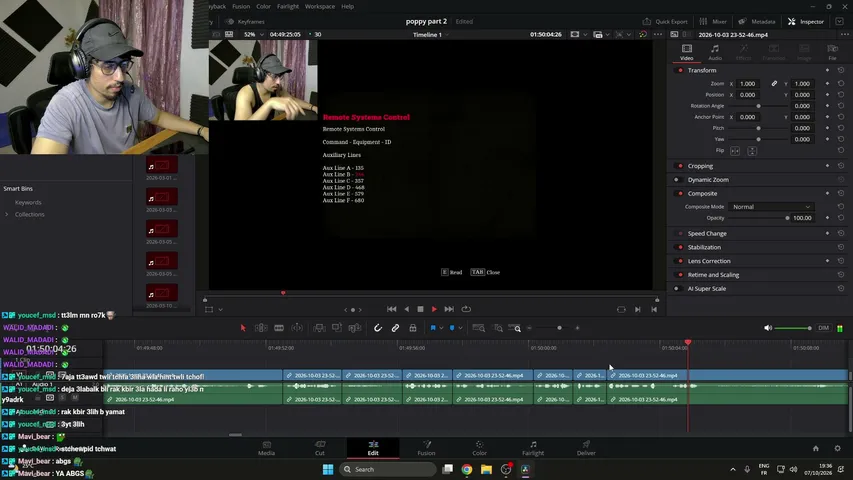Activate the Trim Edit Mode tool
853x480 pixels.
[x=261, y=328]
